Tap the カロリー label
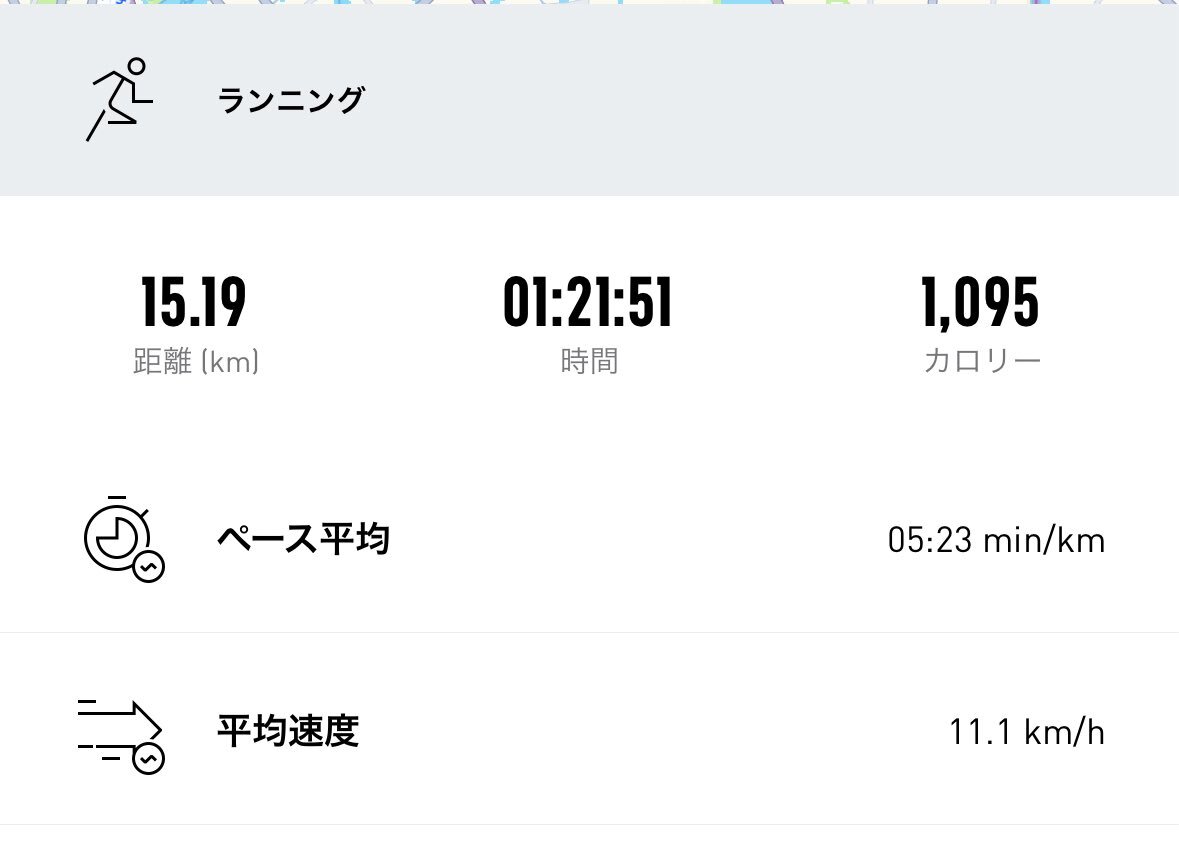This screenshot has width=1179, height=853. click(982, 361)
